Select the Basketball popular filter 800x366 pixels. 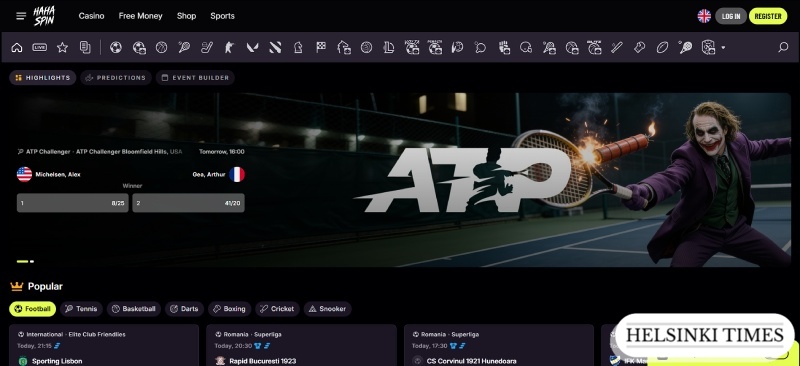[x=134, y=309]
